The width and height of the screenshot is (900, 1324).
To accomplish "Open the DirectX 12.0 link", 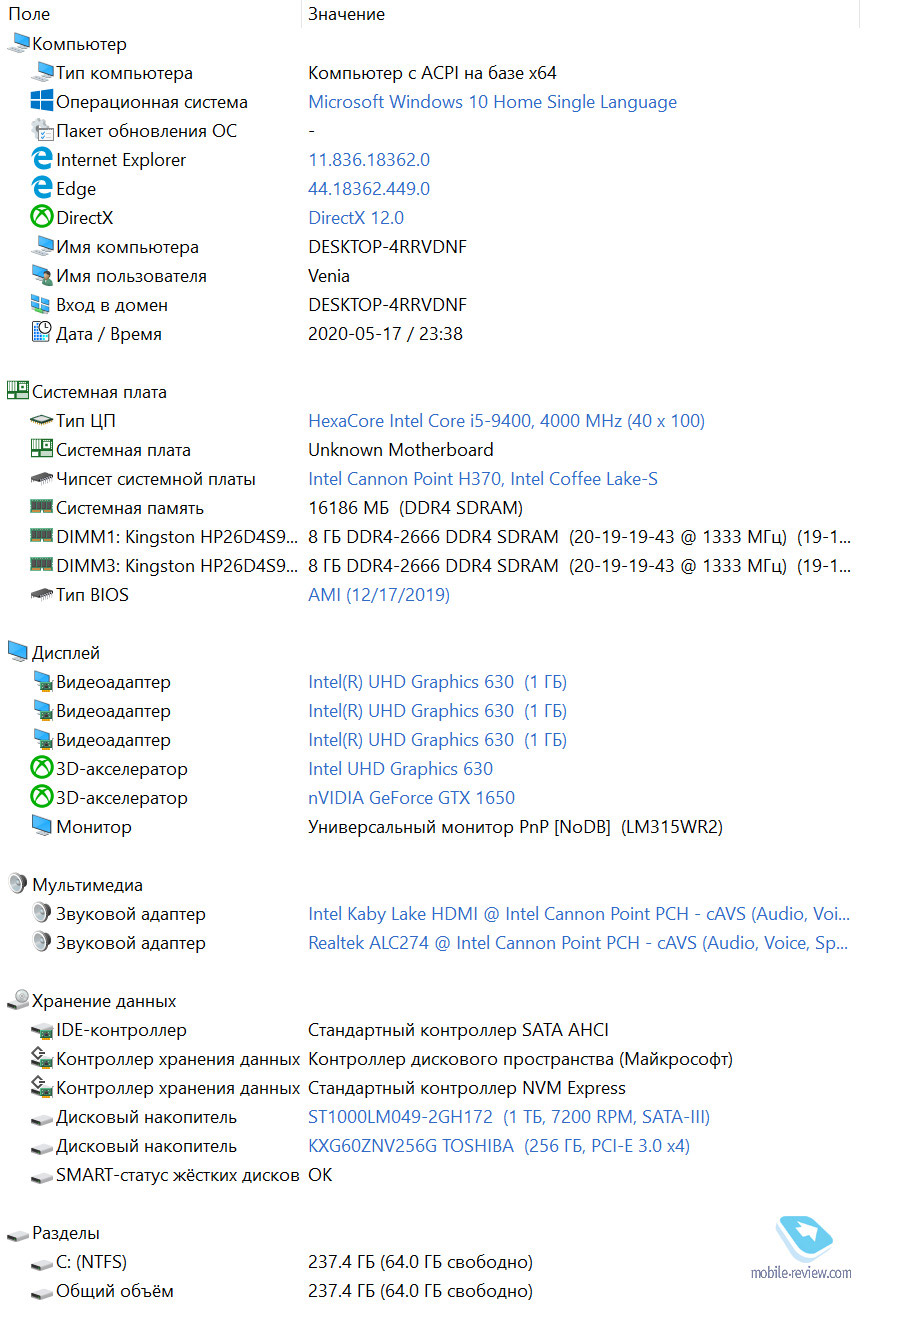I will (356, 218).
